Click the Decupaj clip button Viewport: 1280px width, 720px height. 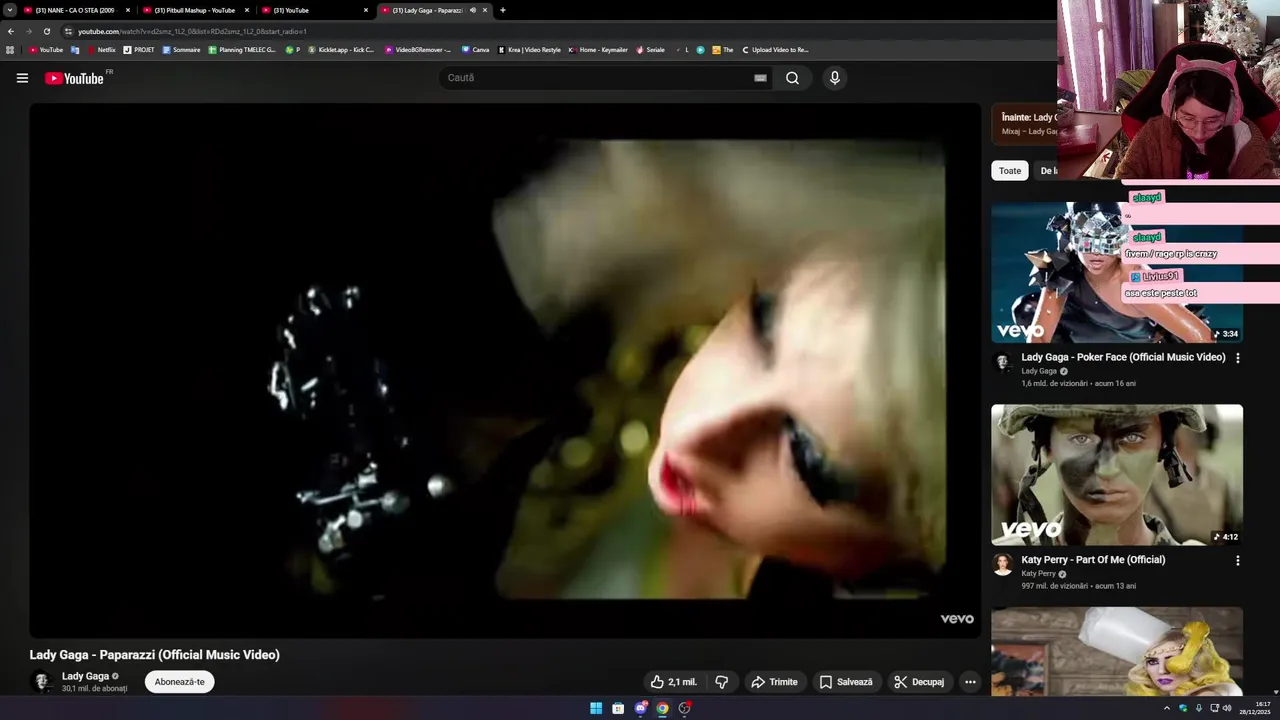tap(918, 682)
